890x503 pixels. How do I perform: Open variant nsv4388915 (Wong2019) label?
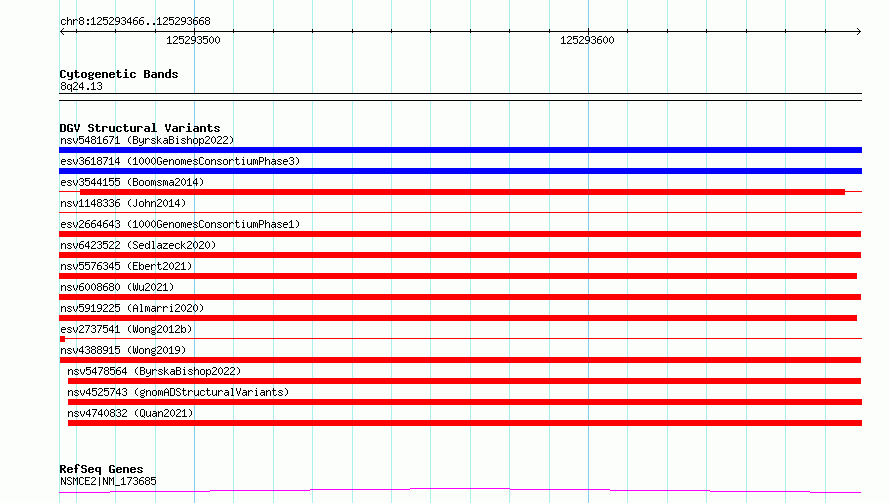tap(123, 350)
